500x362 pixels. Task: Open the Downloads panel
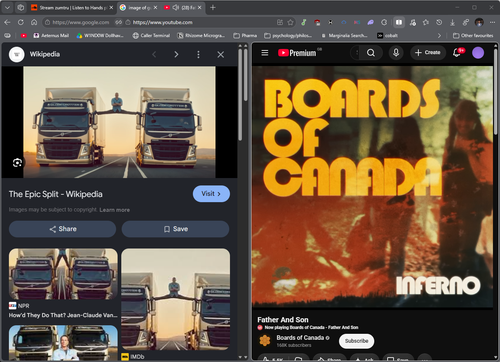tap(452, 22)
